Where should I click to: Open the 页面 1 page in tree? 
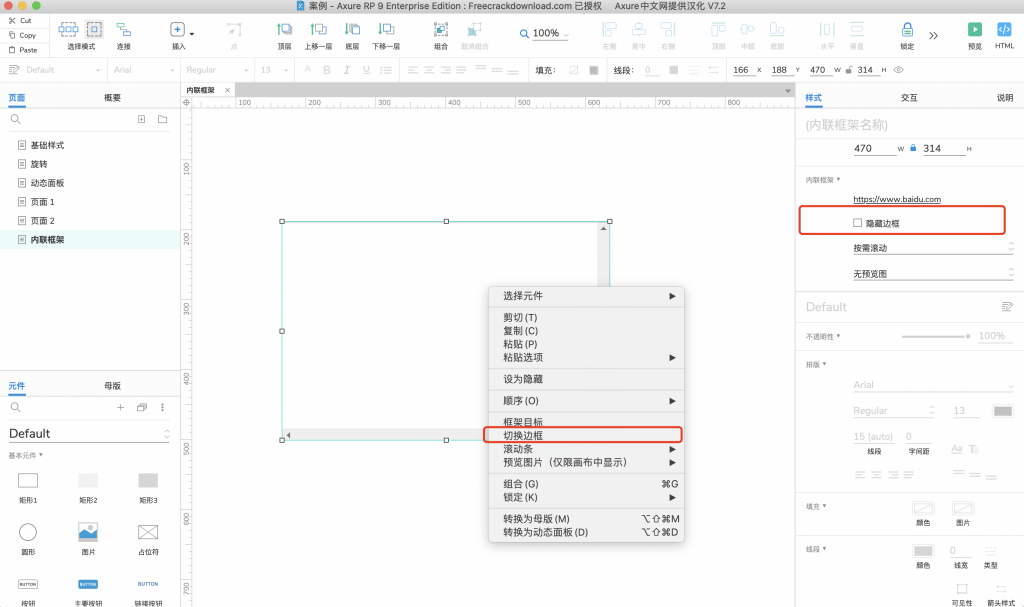click(x=42, y=202)
